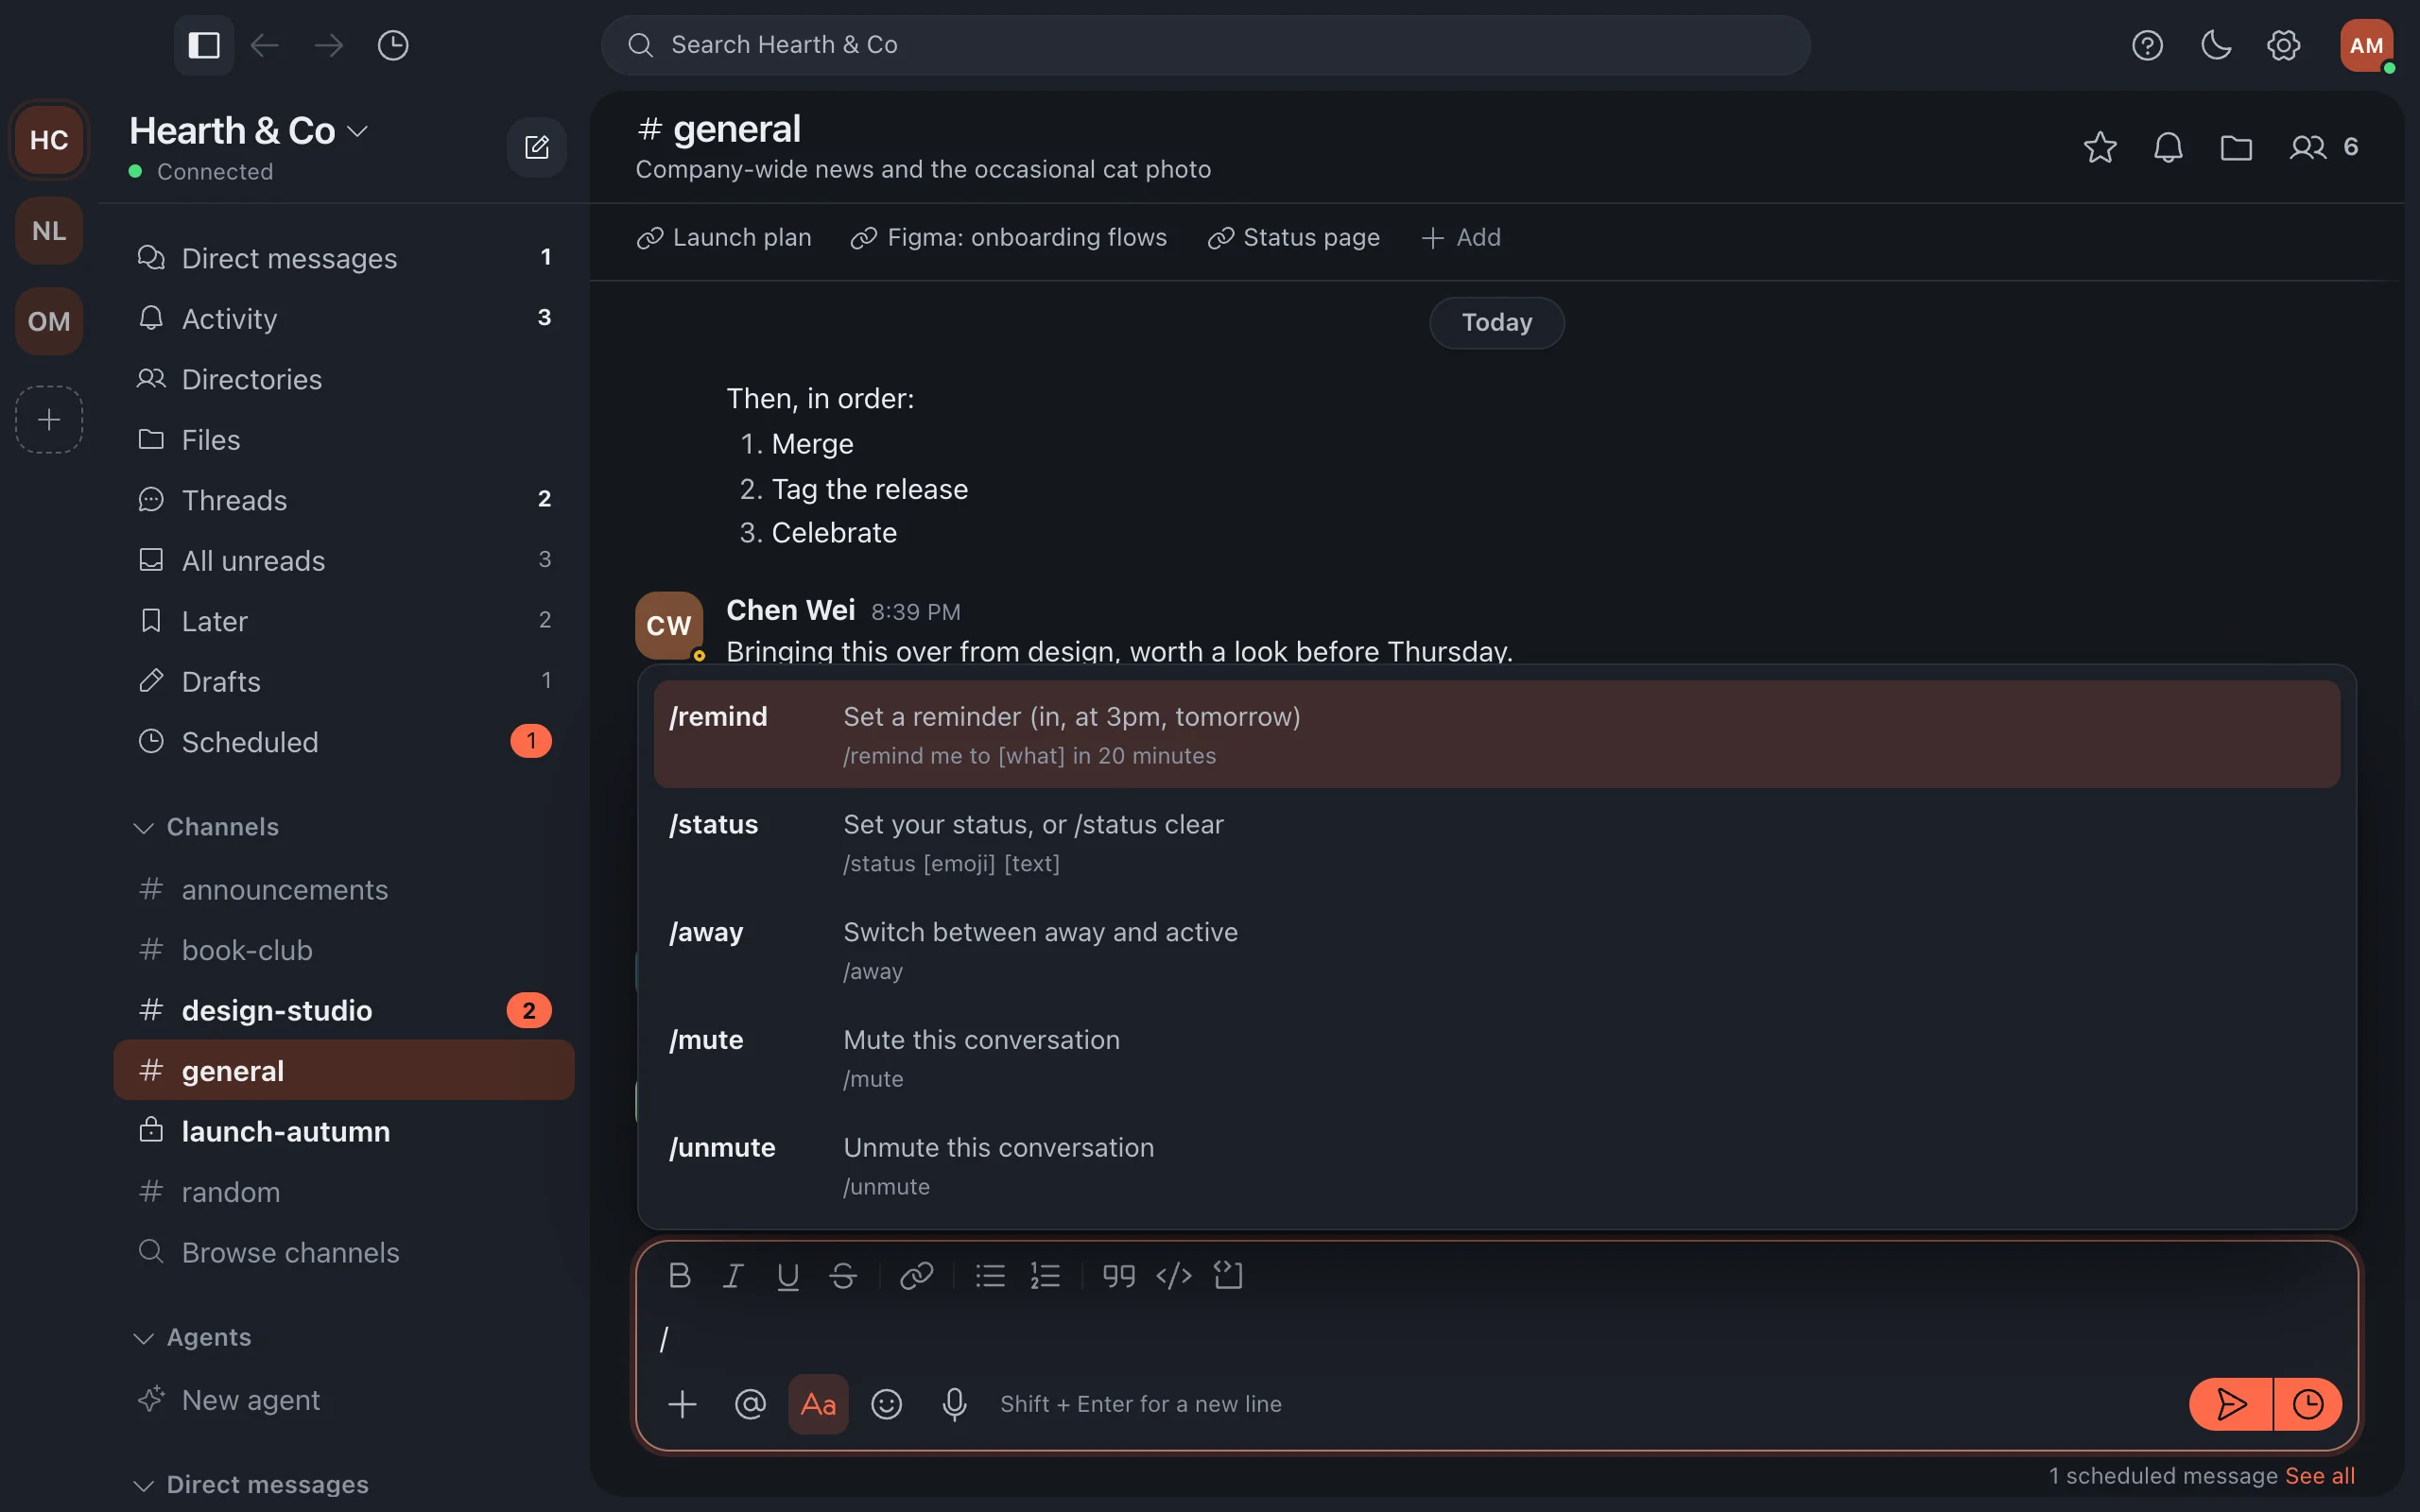Open the Hearth & Co workspace dropdown
Screen dimensions: 2420x1512
pyautogui.click(x=249, y=131)
